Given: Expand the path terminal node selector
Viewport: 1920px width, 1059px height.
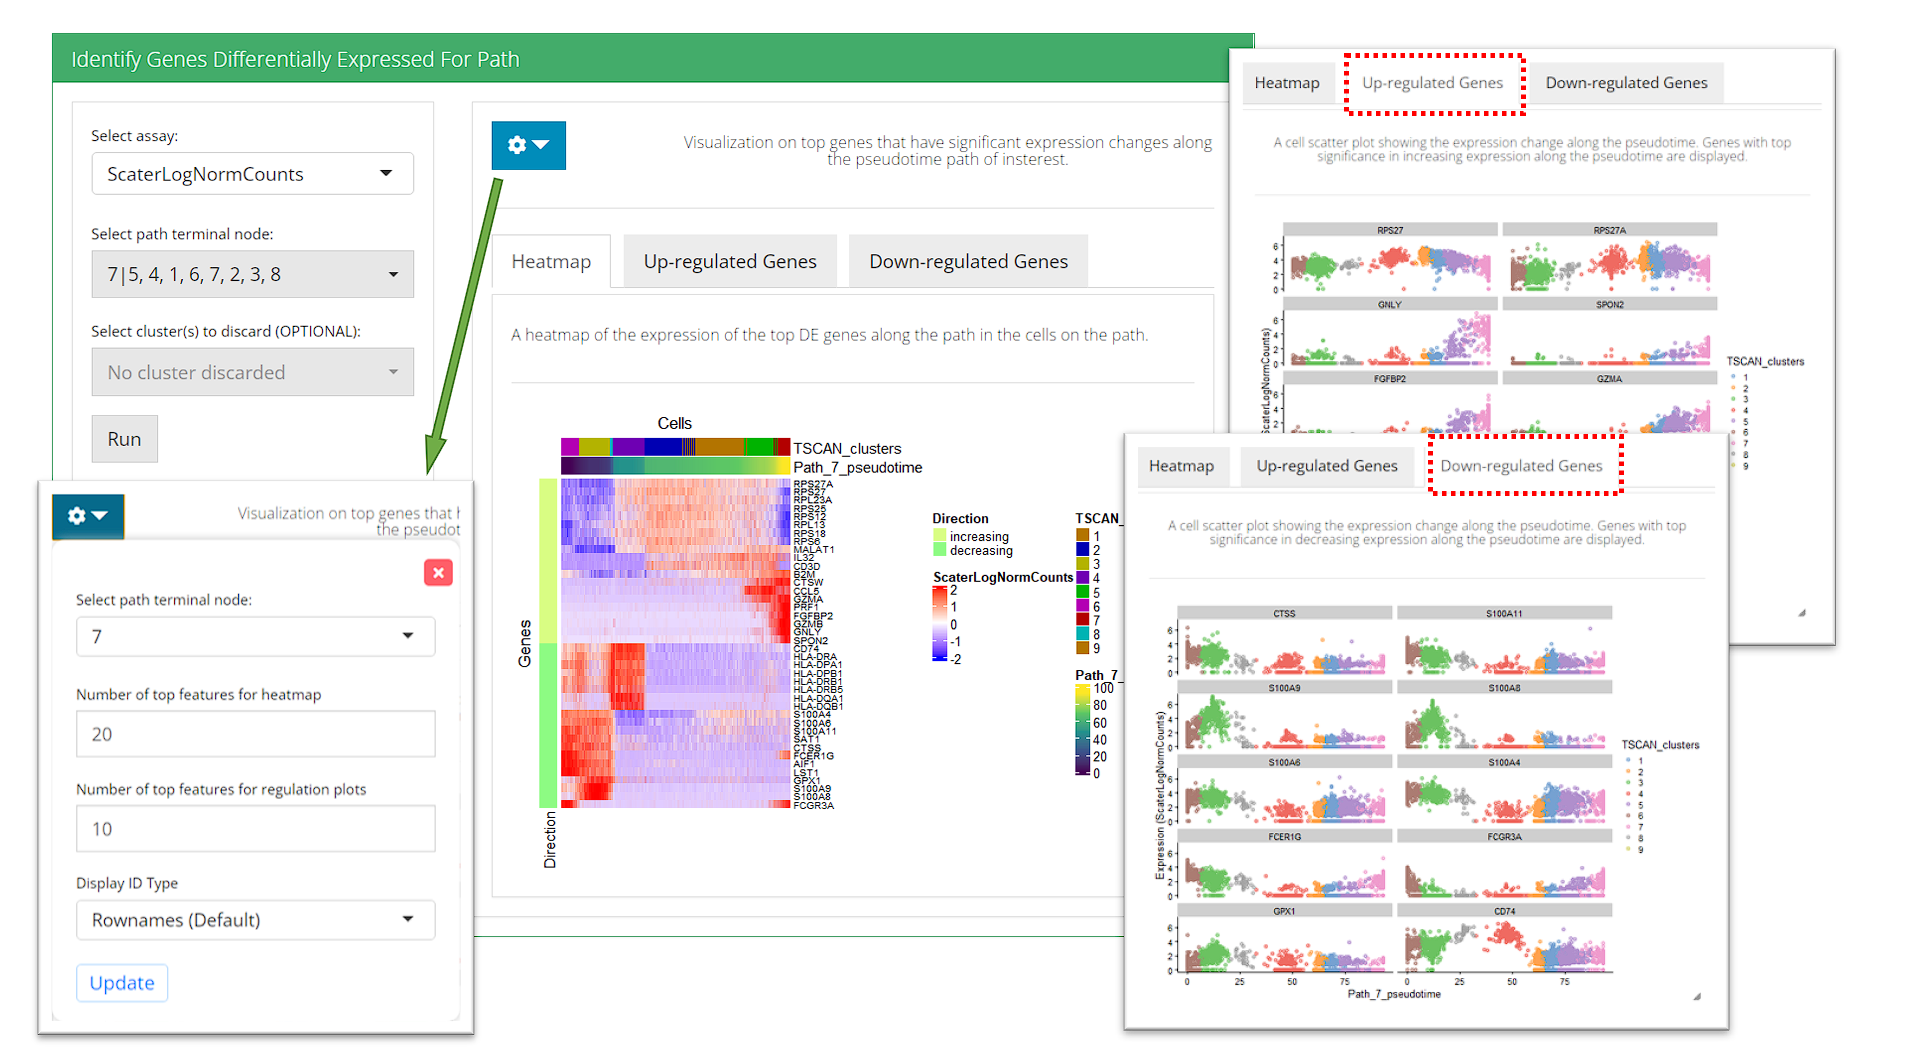Looking at the screenshot, I should click(x=252, y=274).
